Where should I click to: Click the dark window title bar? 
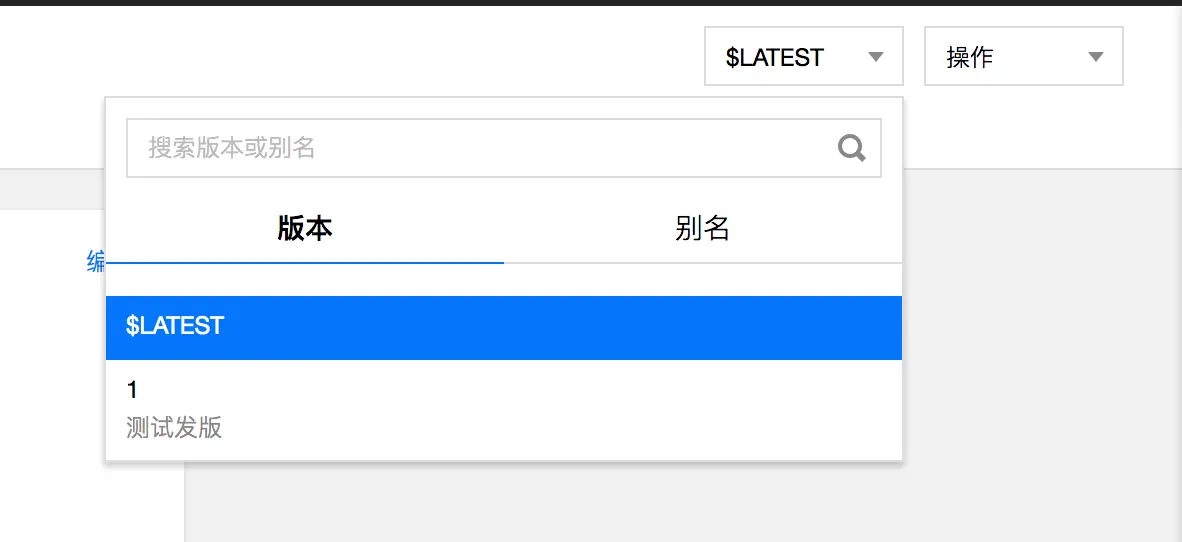[x=591, y=2]
